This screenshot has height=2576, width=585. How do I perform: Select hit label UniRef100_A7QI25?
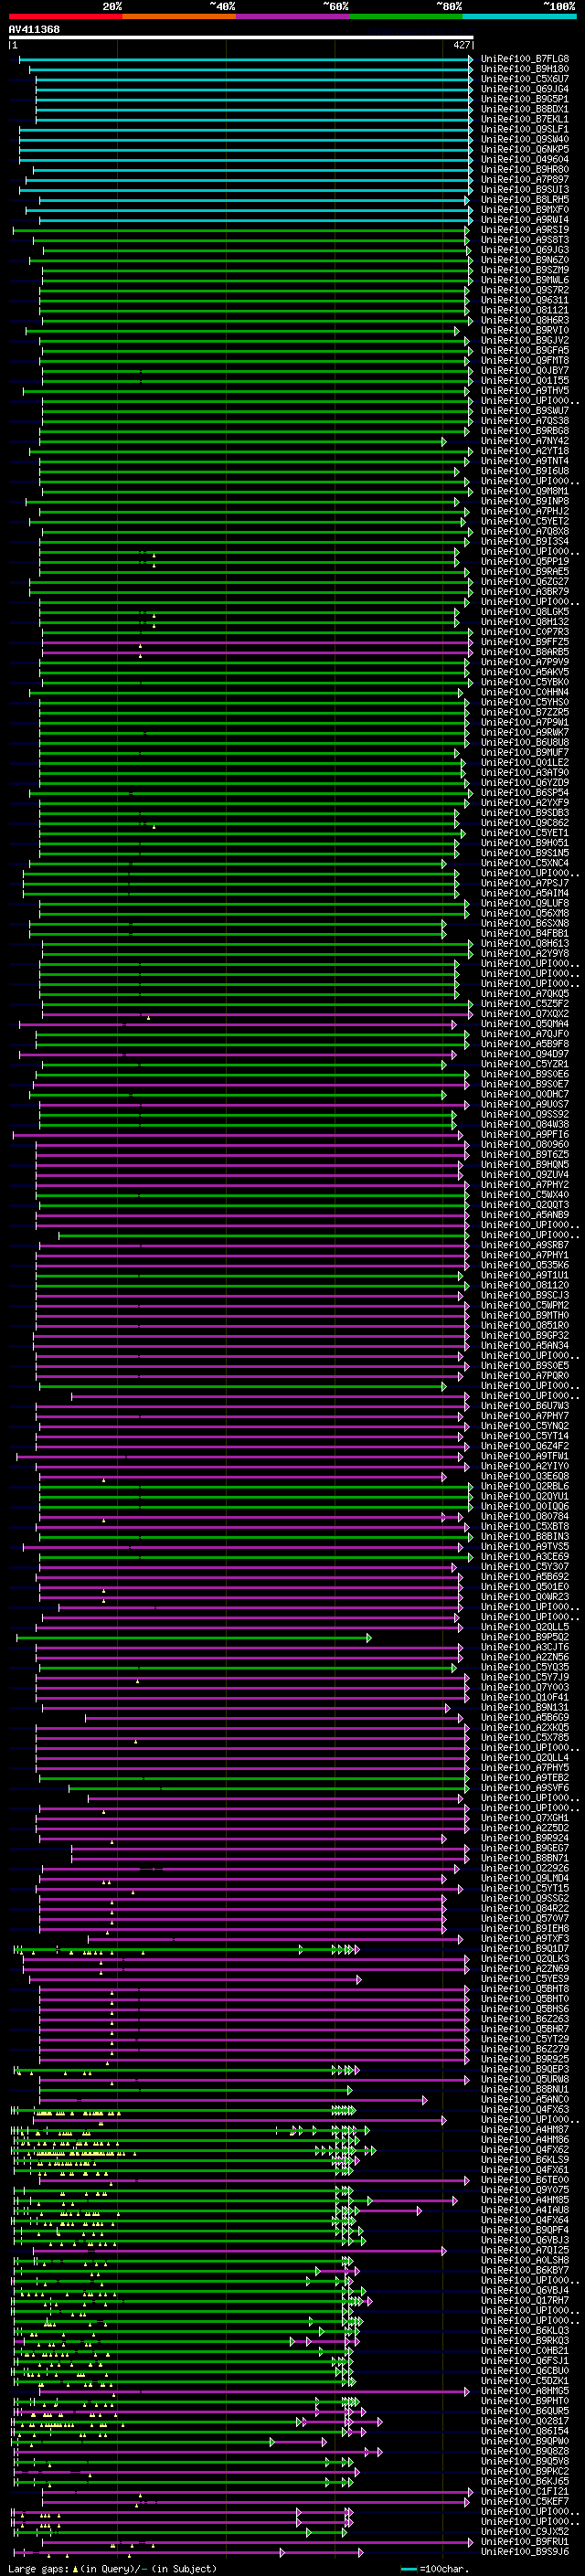(x=525, y=2250)
